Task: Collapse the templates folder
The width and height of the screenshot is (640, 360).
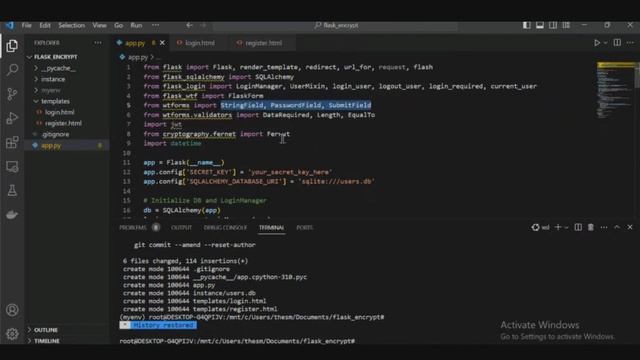Action: [36, 101]
